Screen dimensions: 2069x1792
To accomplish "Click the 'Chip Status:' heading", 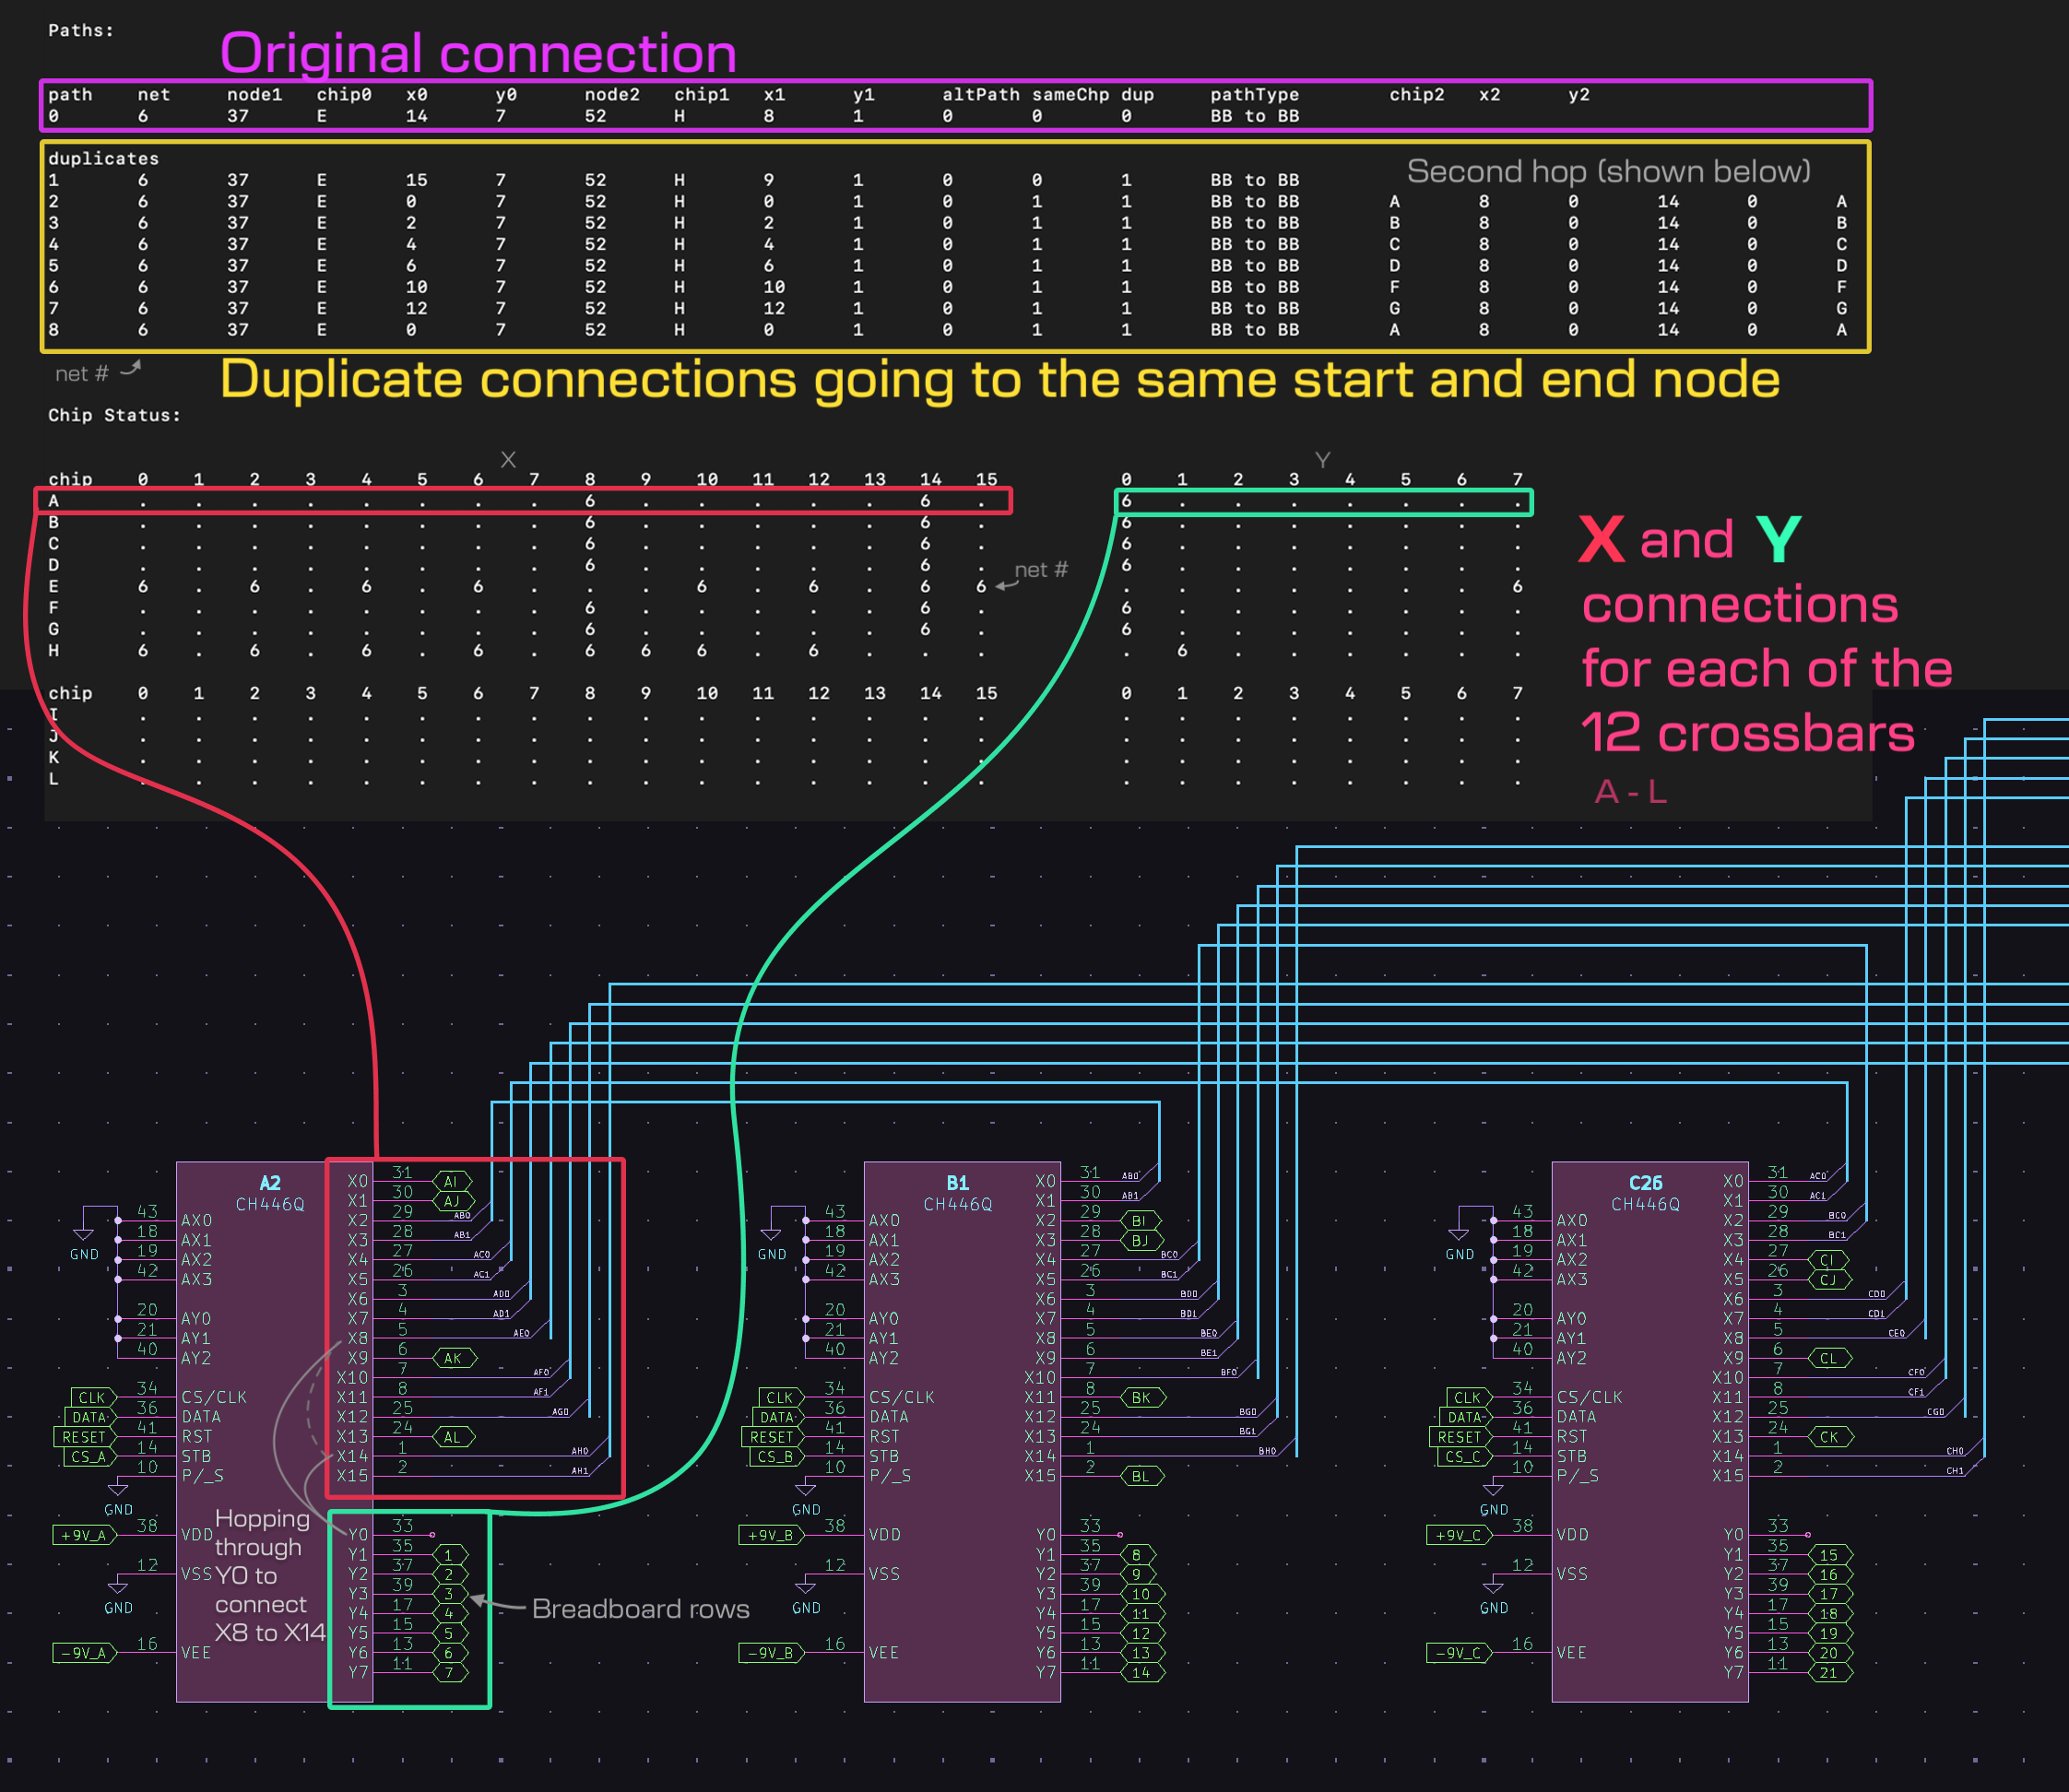I will pos(115,415).
